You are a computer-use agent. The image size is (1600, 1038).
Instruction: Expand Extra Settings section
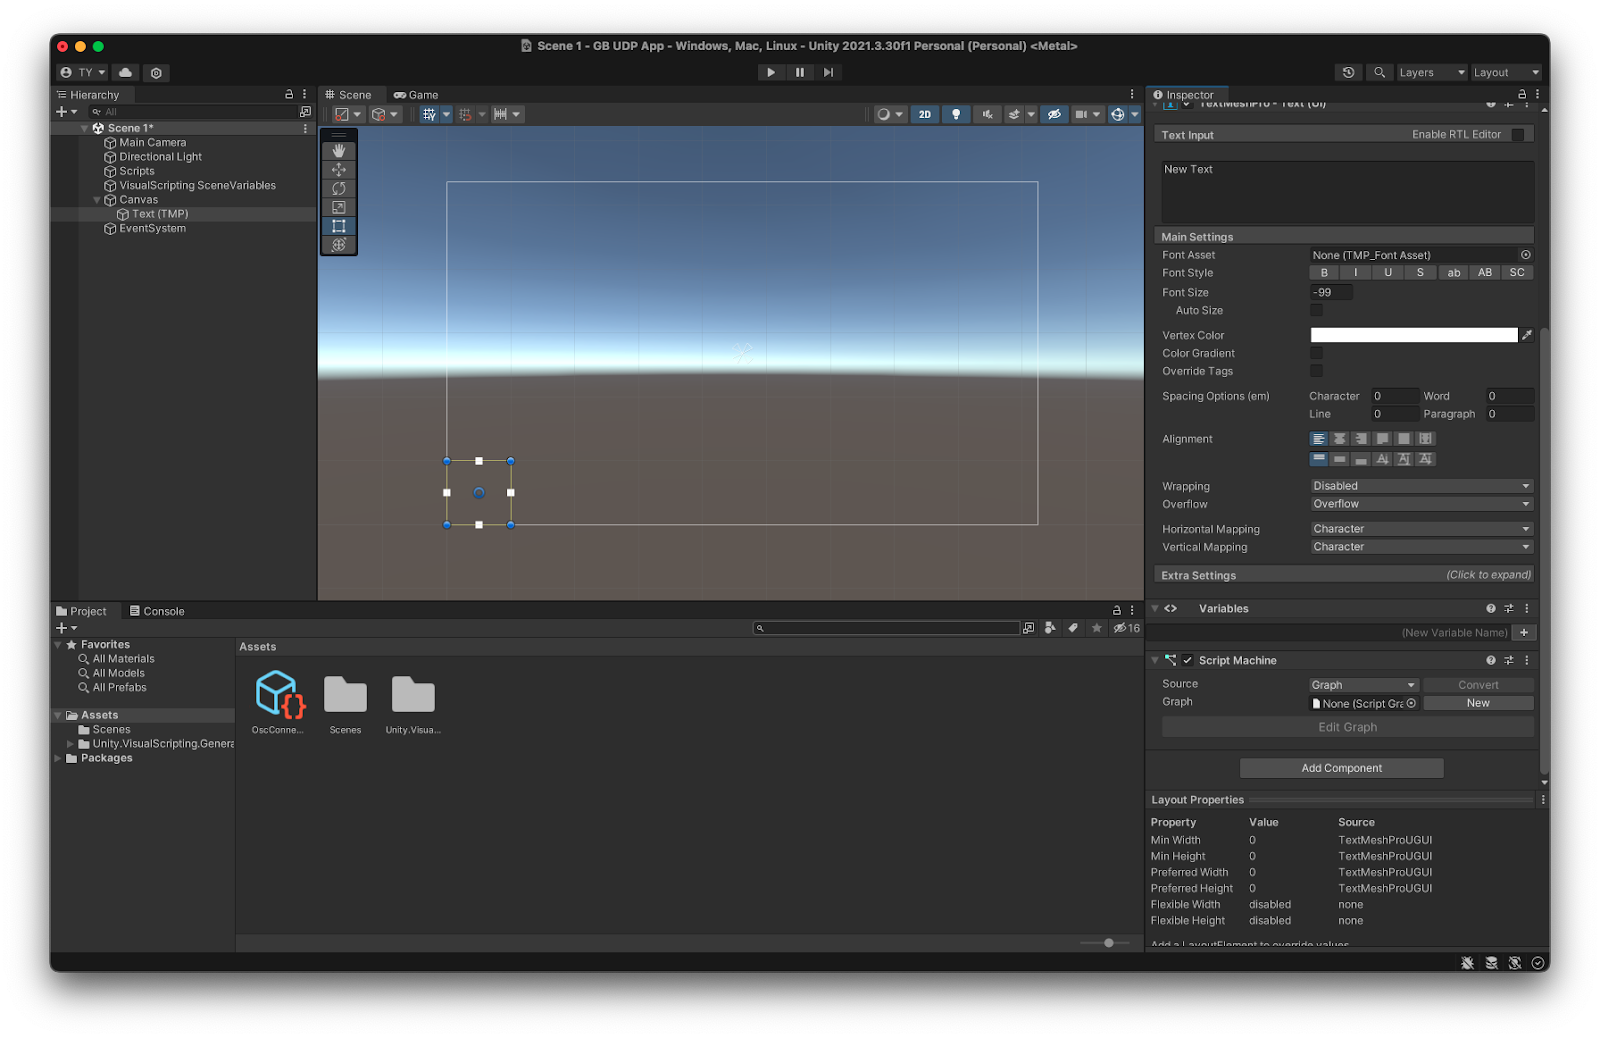pos(1344,575)
